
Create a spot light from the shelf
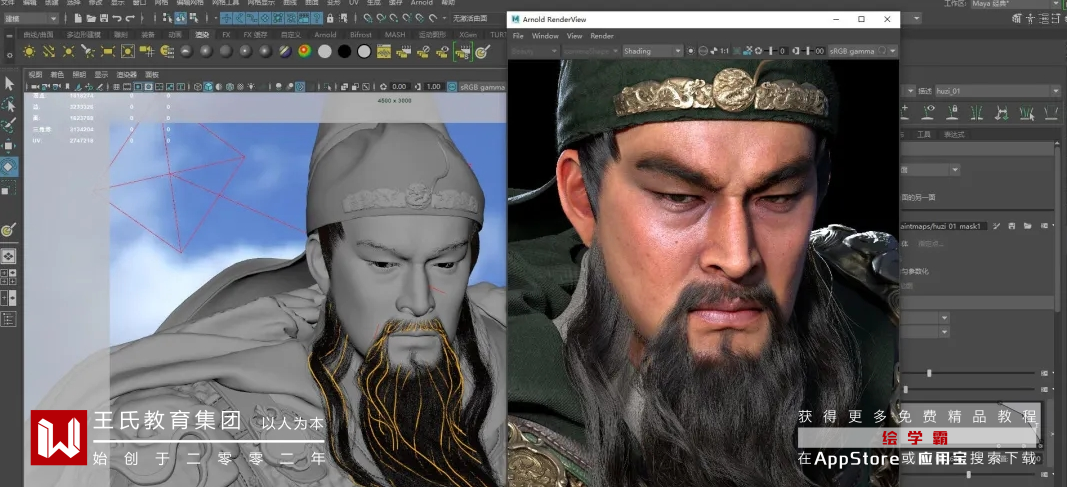[88, 51]
